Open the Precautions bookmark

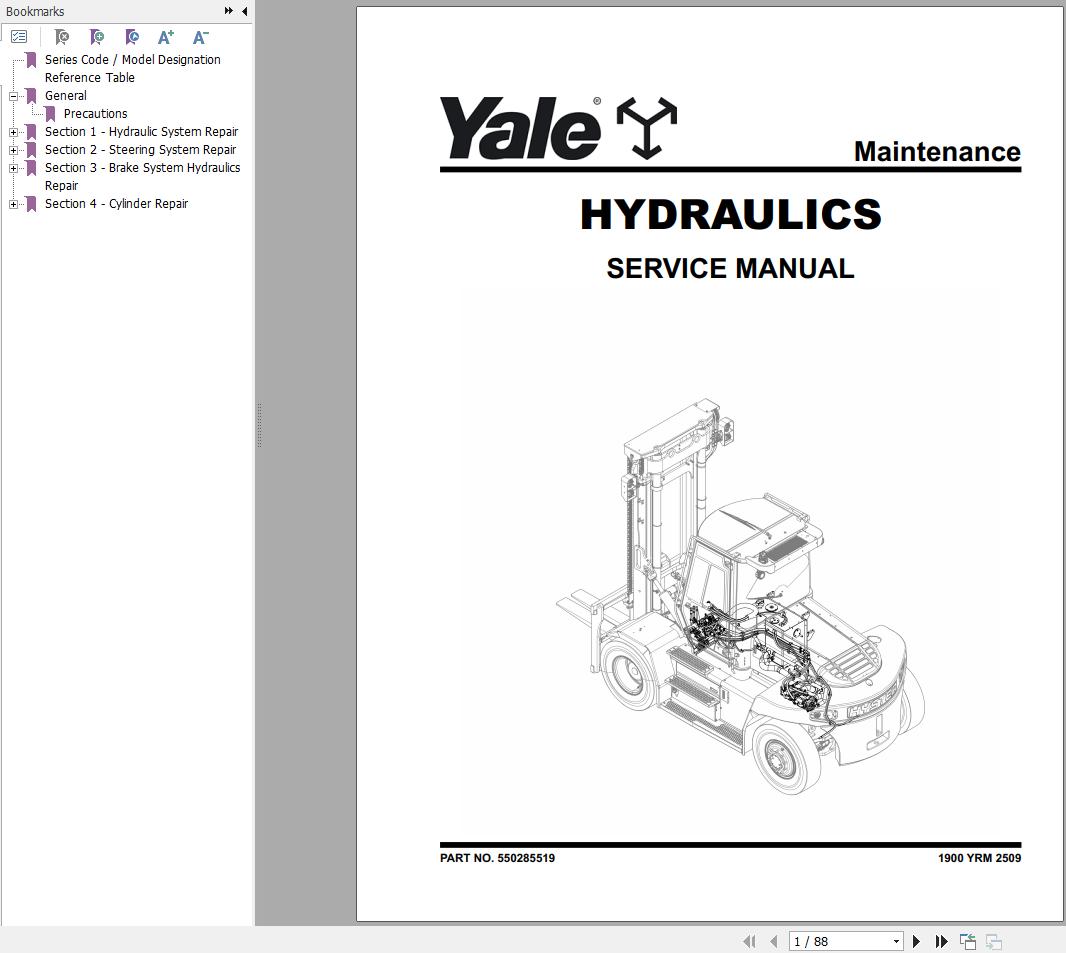[x=95, y=114]
